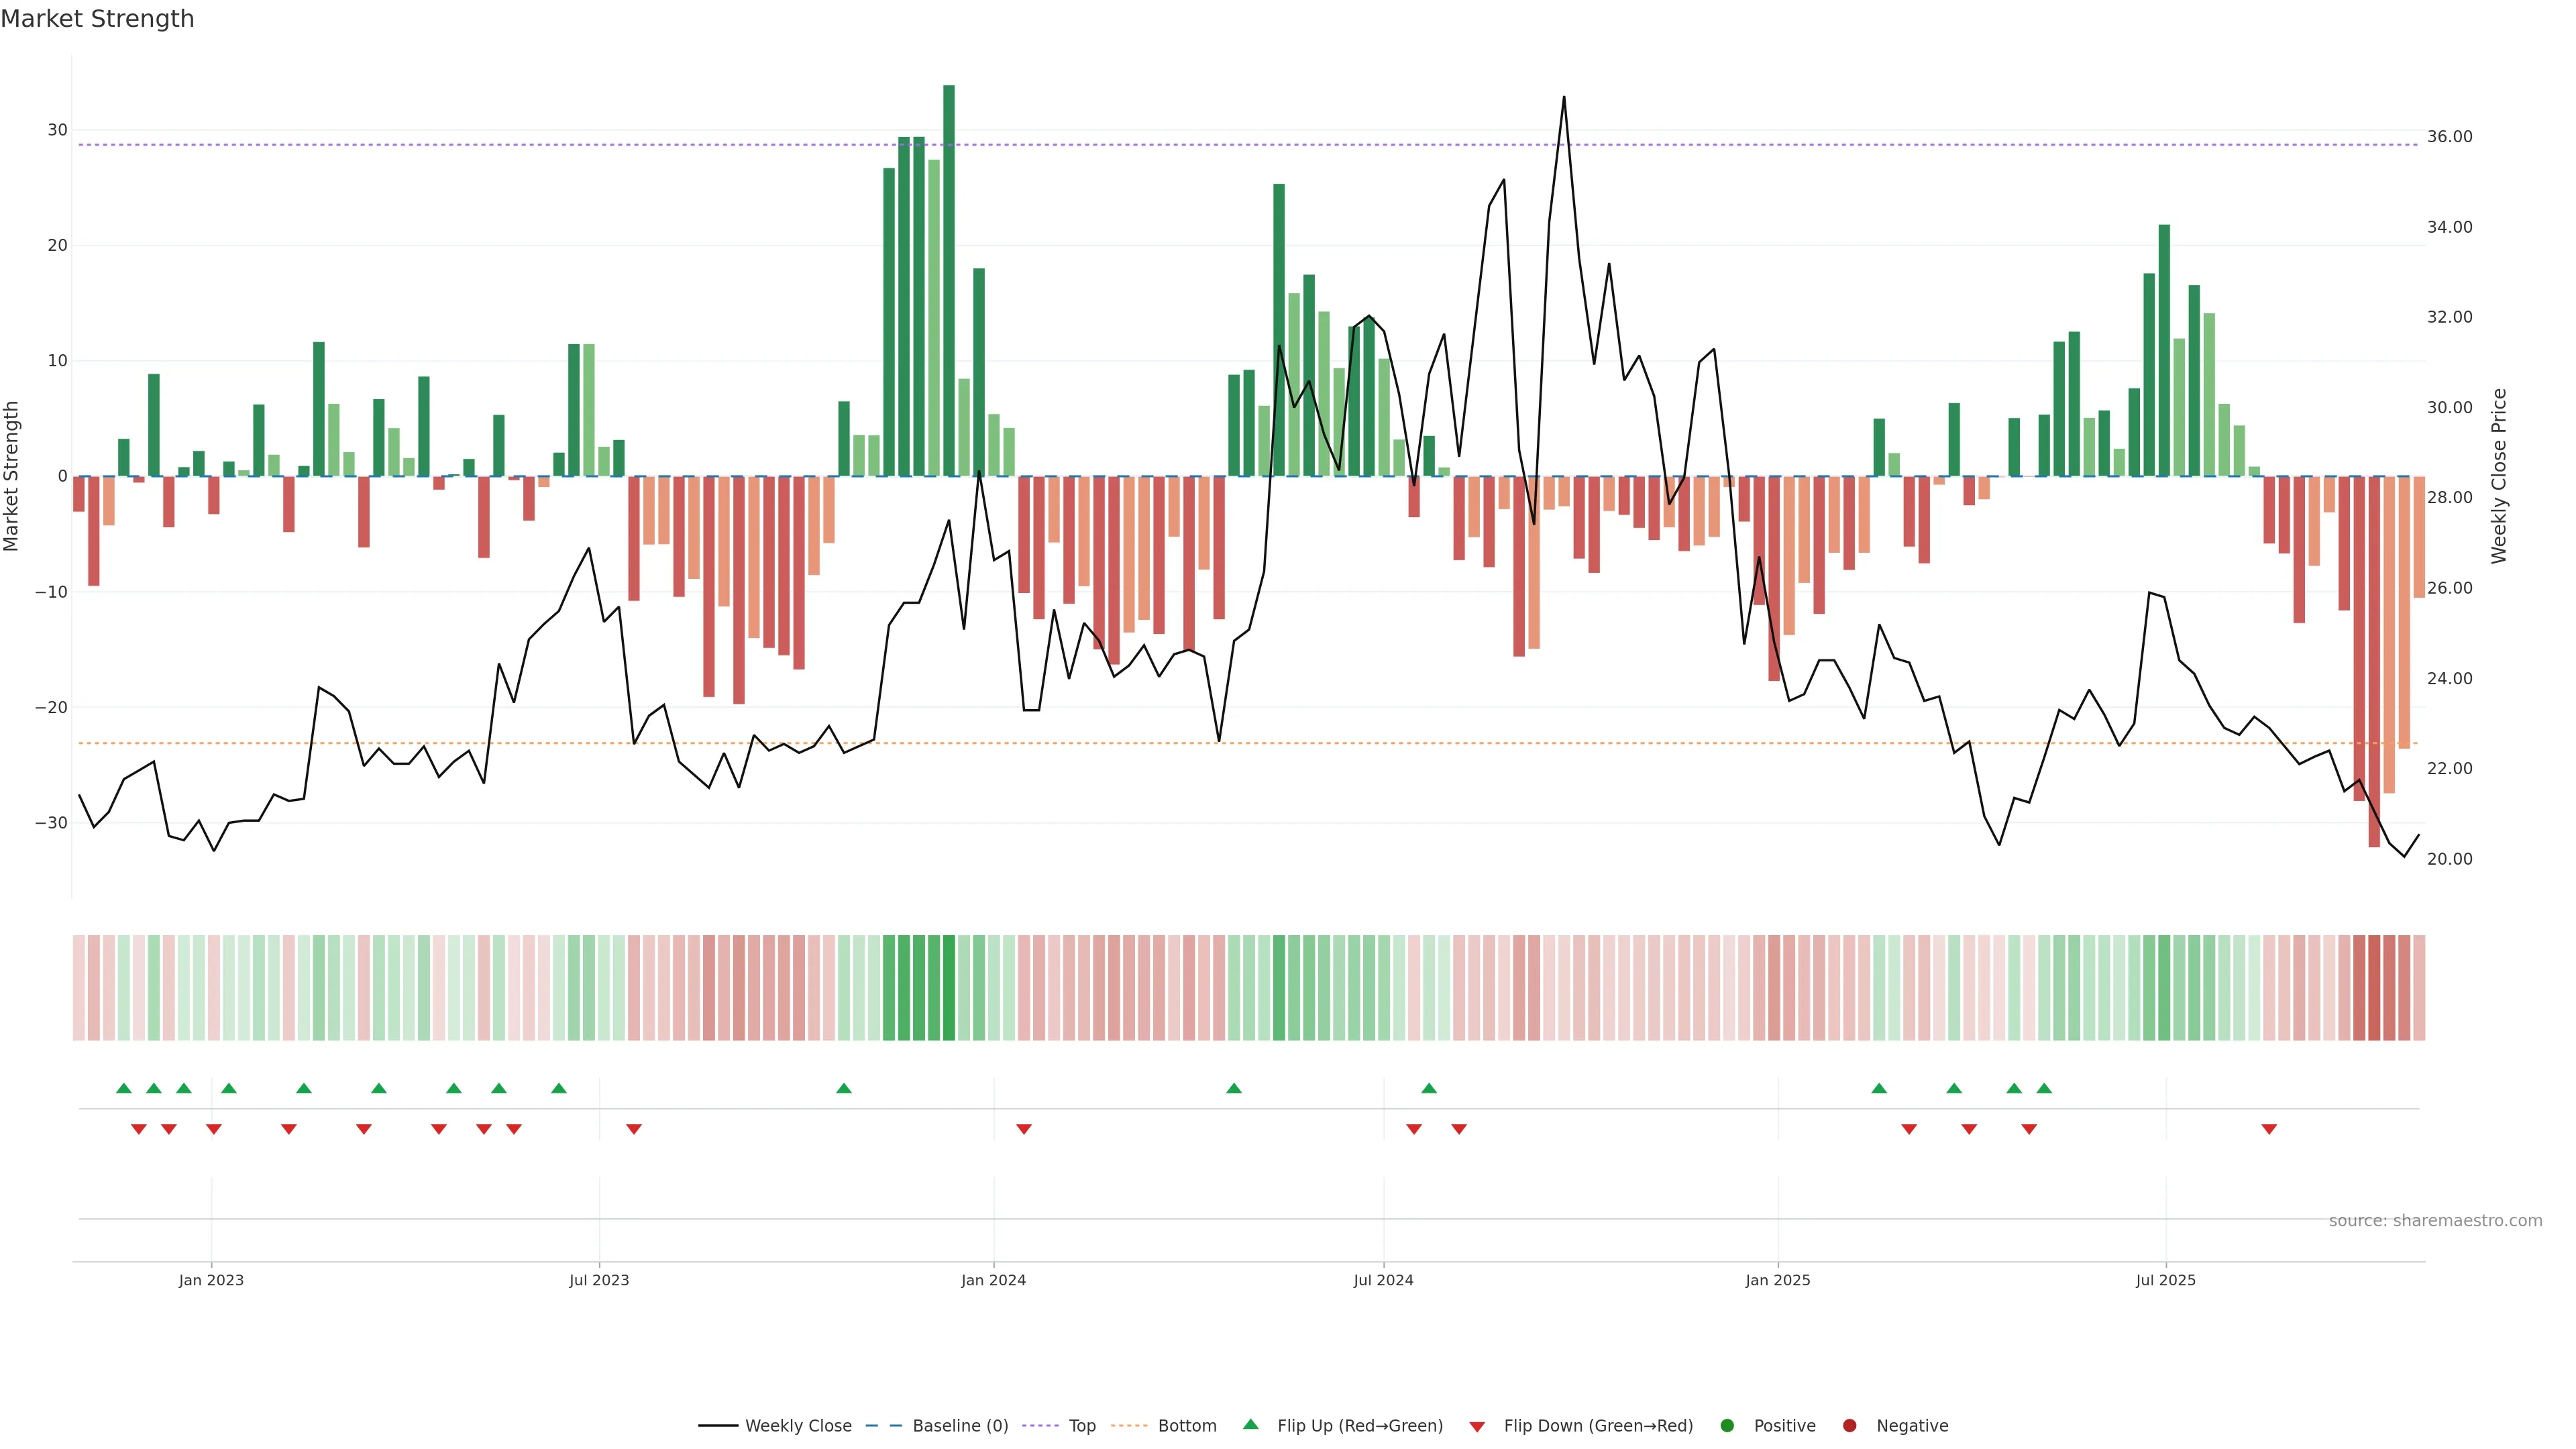Click the Jan 2024 x-axis label
2576x1449 pixels.
(x=993, y=1280)
